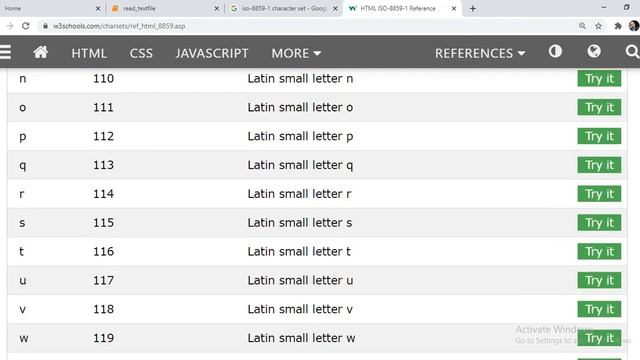Select 'Latin small letter o' text
The image size is (640, 360).
300,107
